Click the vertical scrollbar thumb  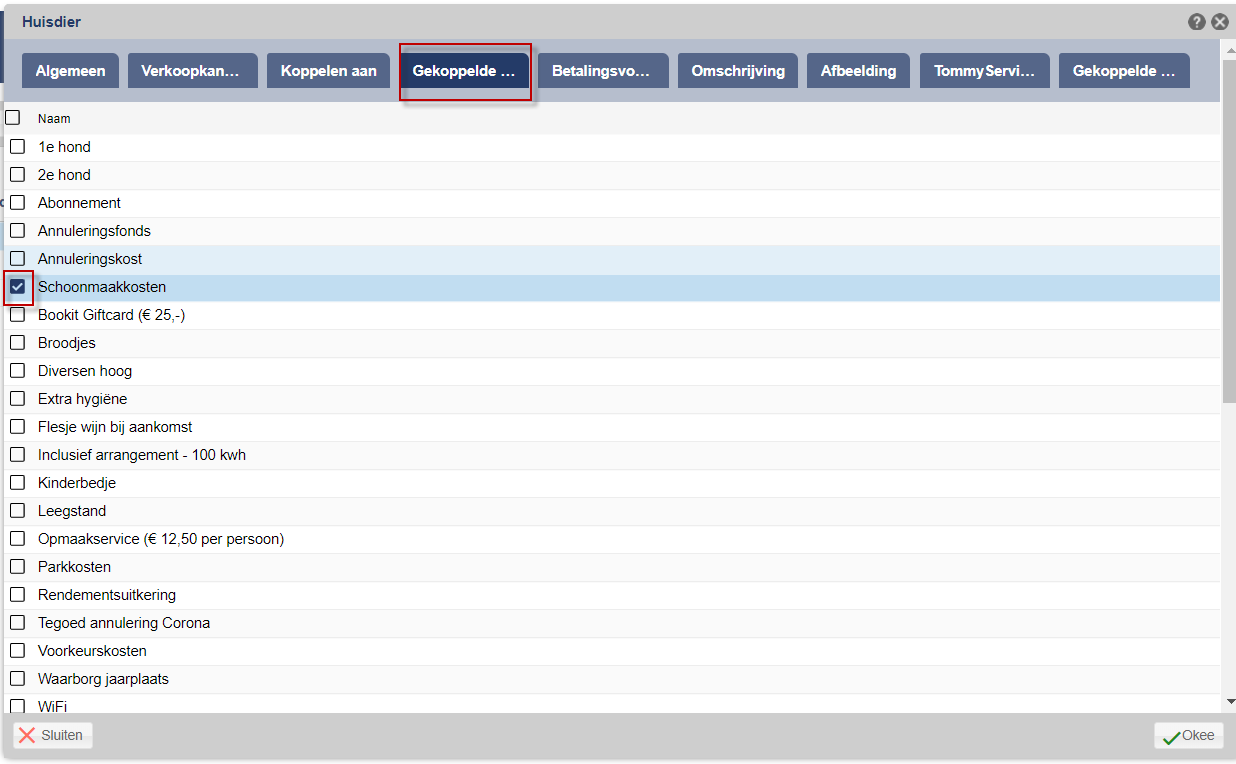click(1229, 230)
